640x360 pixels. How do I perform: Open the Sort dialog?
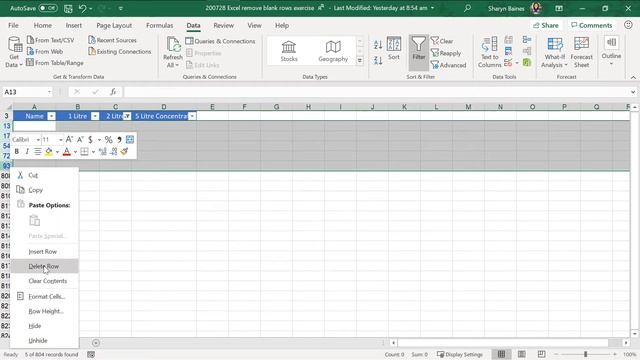394,49
